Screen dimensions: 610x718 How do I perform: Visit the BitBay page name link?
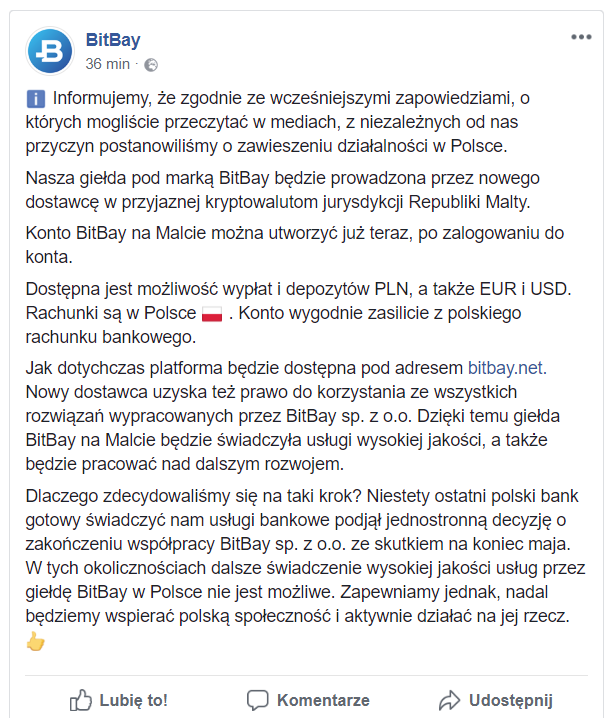(113, 40)
